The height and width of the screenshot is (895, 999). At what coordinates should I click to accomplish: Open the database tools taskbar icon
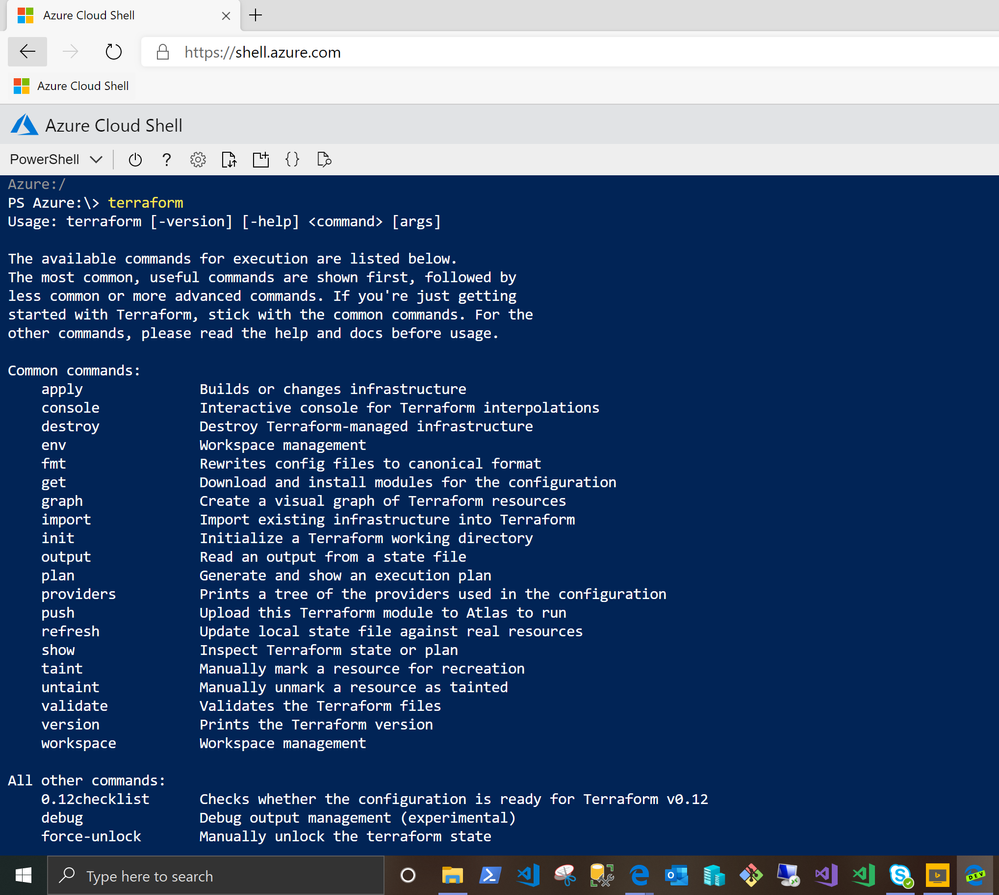(x=601, y=876)
